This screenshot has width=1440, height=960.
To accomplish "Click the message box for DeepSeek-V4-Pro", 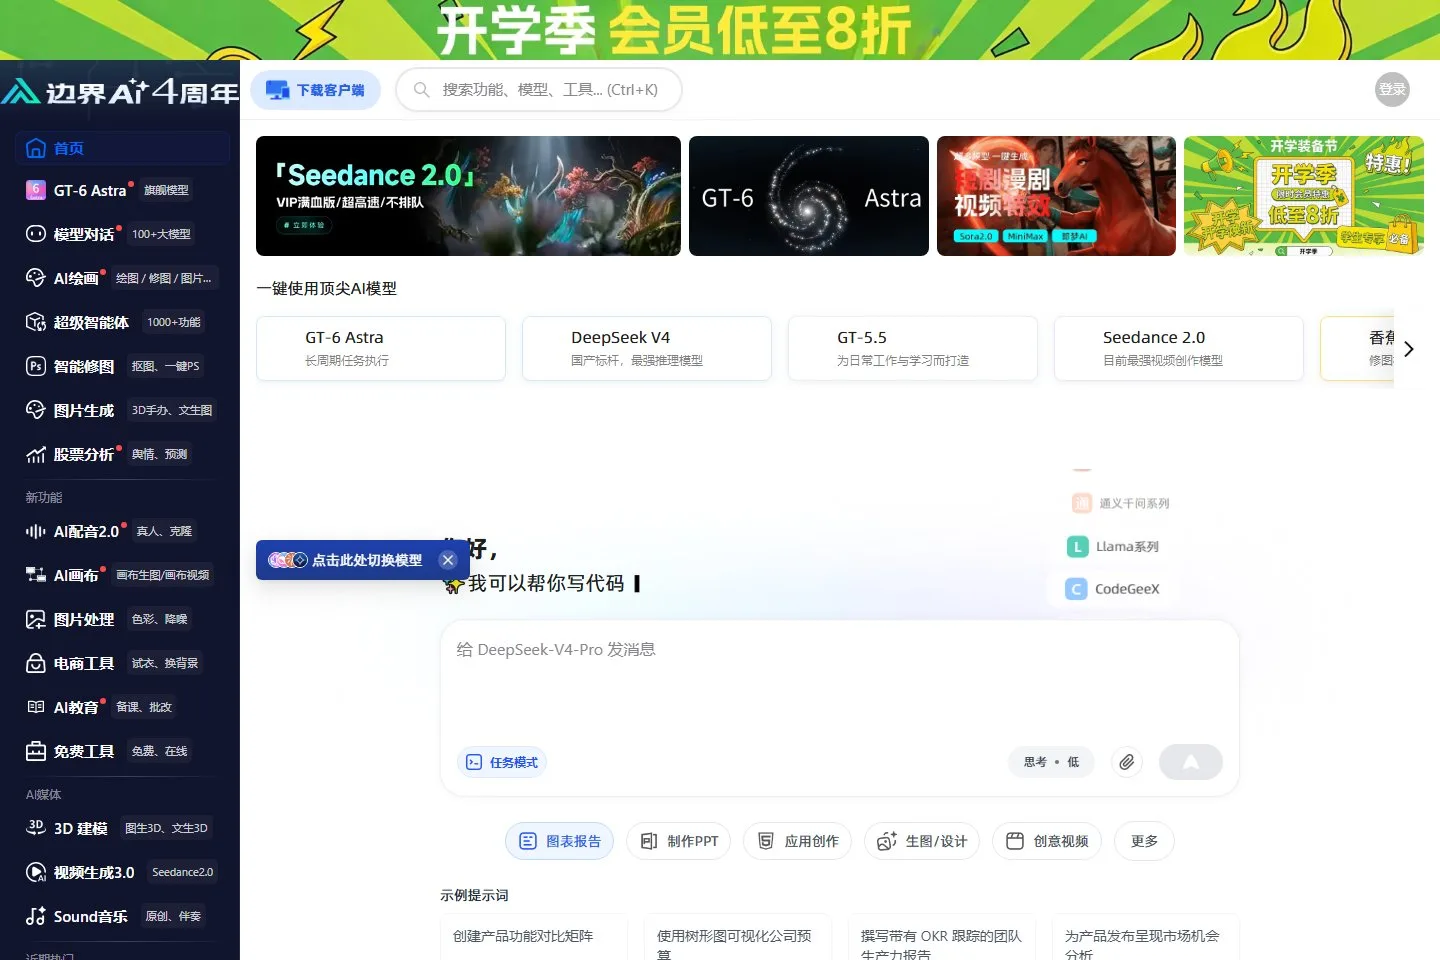I will (840, 680).
